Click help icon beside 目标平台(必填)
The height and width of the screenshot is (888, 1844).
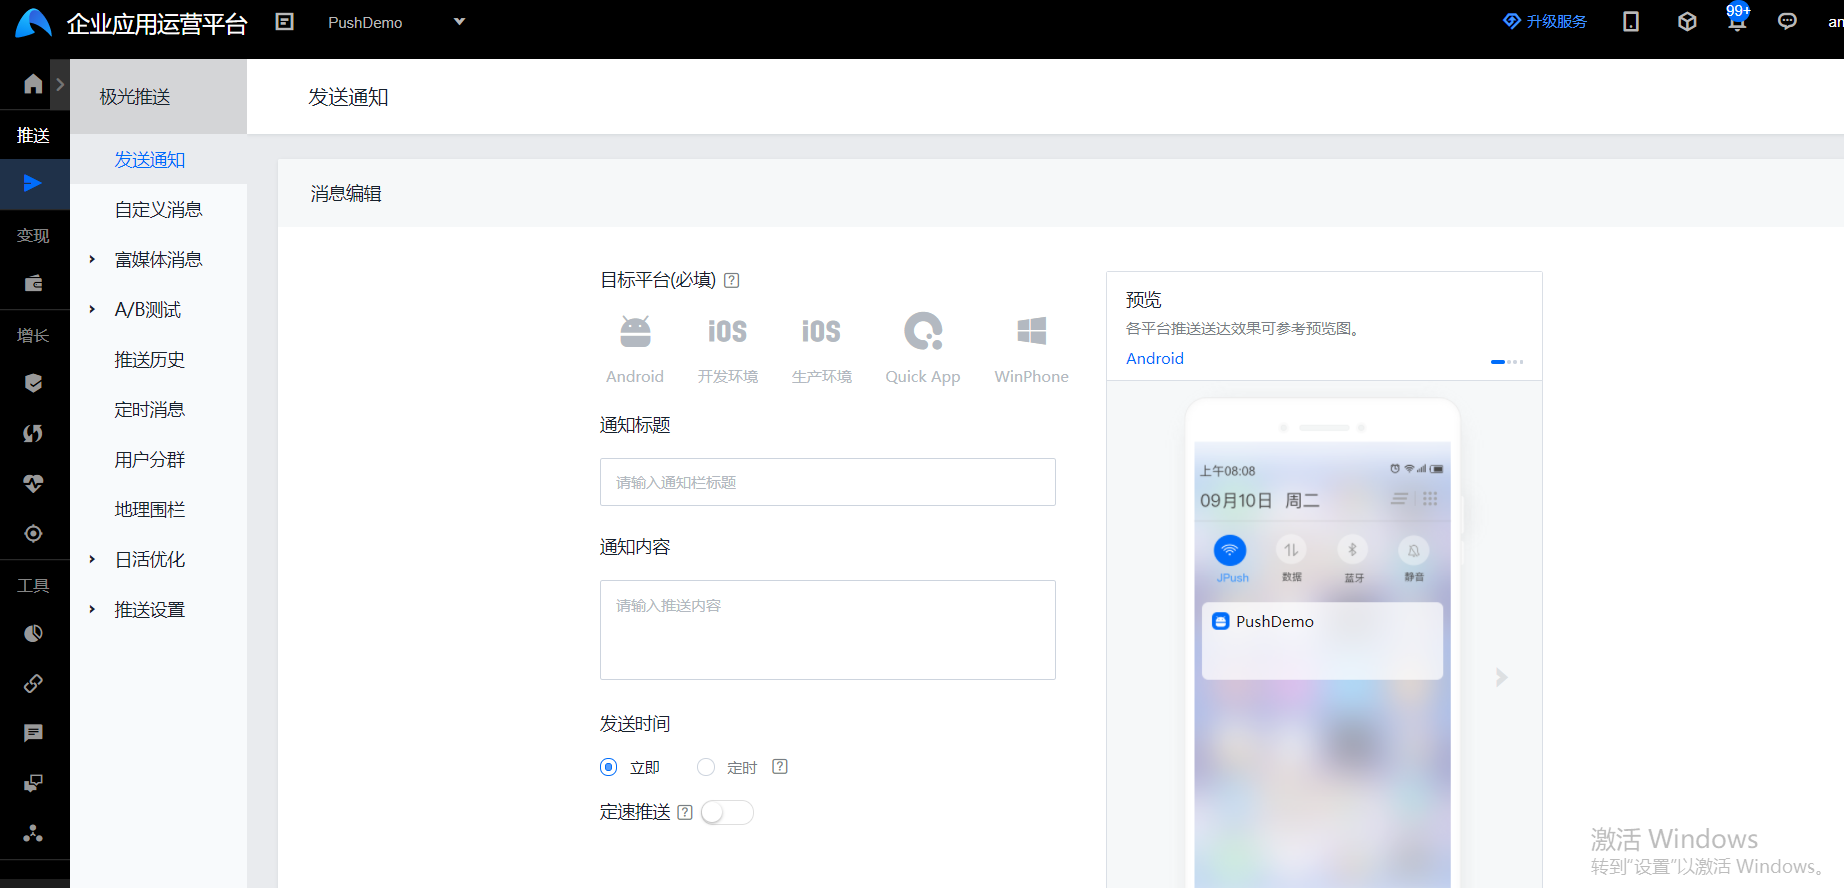click(732, 281)
